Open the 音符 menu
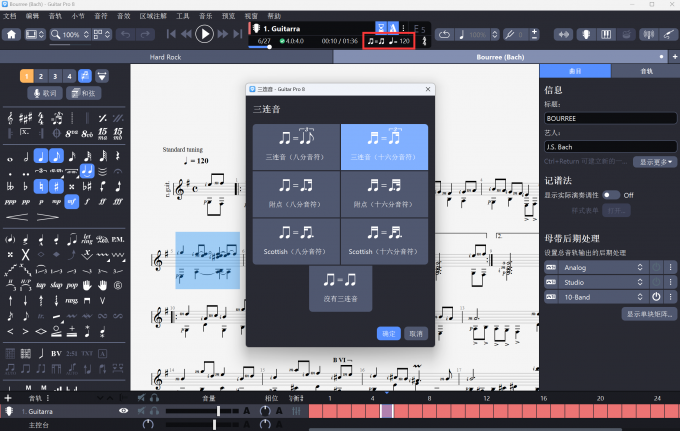Viewport: 680px width, 431px height. click(101, 16)
